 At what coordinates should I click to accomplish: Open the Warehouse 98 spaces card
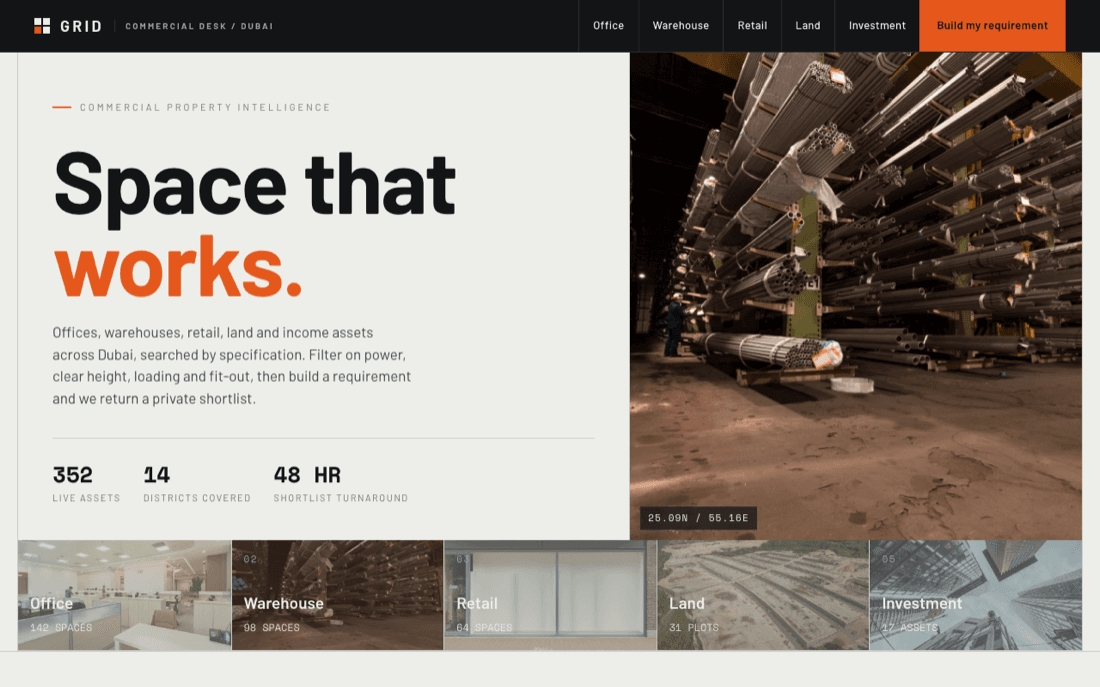coord(337,595)
